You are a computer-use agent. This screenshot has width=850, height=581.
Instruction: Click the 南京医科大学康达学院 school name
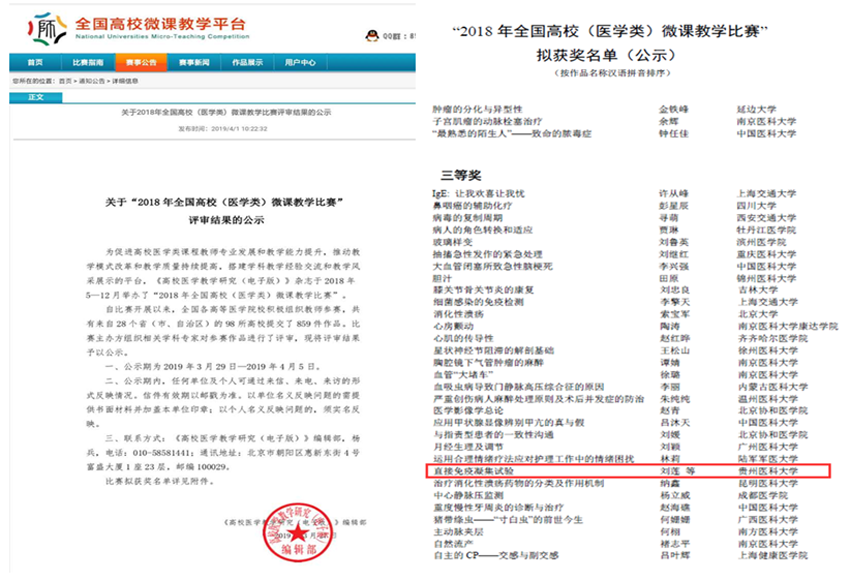pyautogui.click(x=788, y=326)
